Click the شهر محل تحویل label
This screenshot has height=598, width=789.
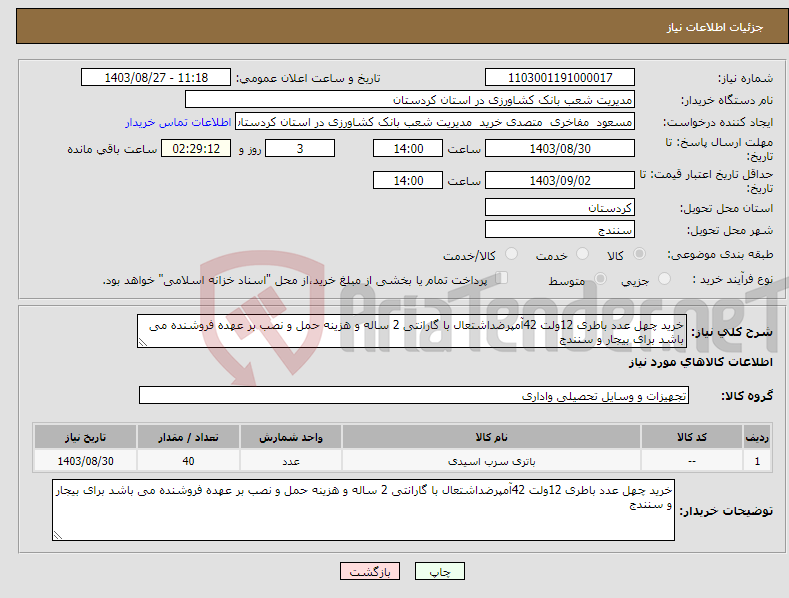tap(730, 230)
